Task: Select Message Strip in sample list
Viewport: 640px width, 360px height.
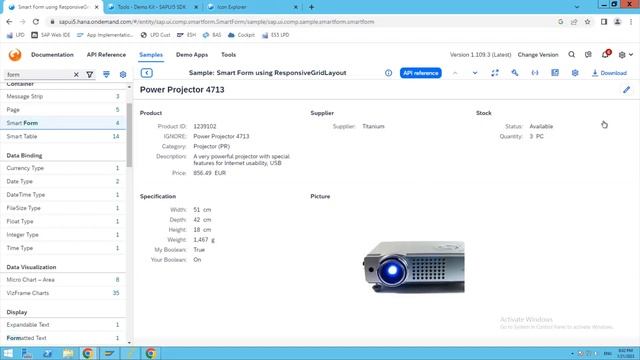Action: coord(63,96)
